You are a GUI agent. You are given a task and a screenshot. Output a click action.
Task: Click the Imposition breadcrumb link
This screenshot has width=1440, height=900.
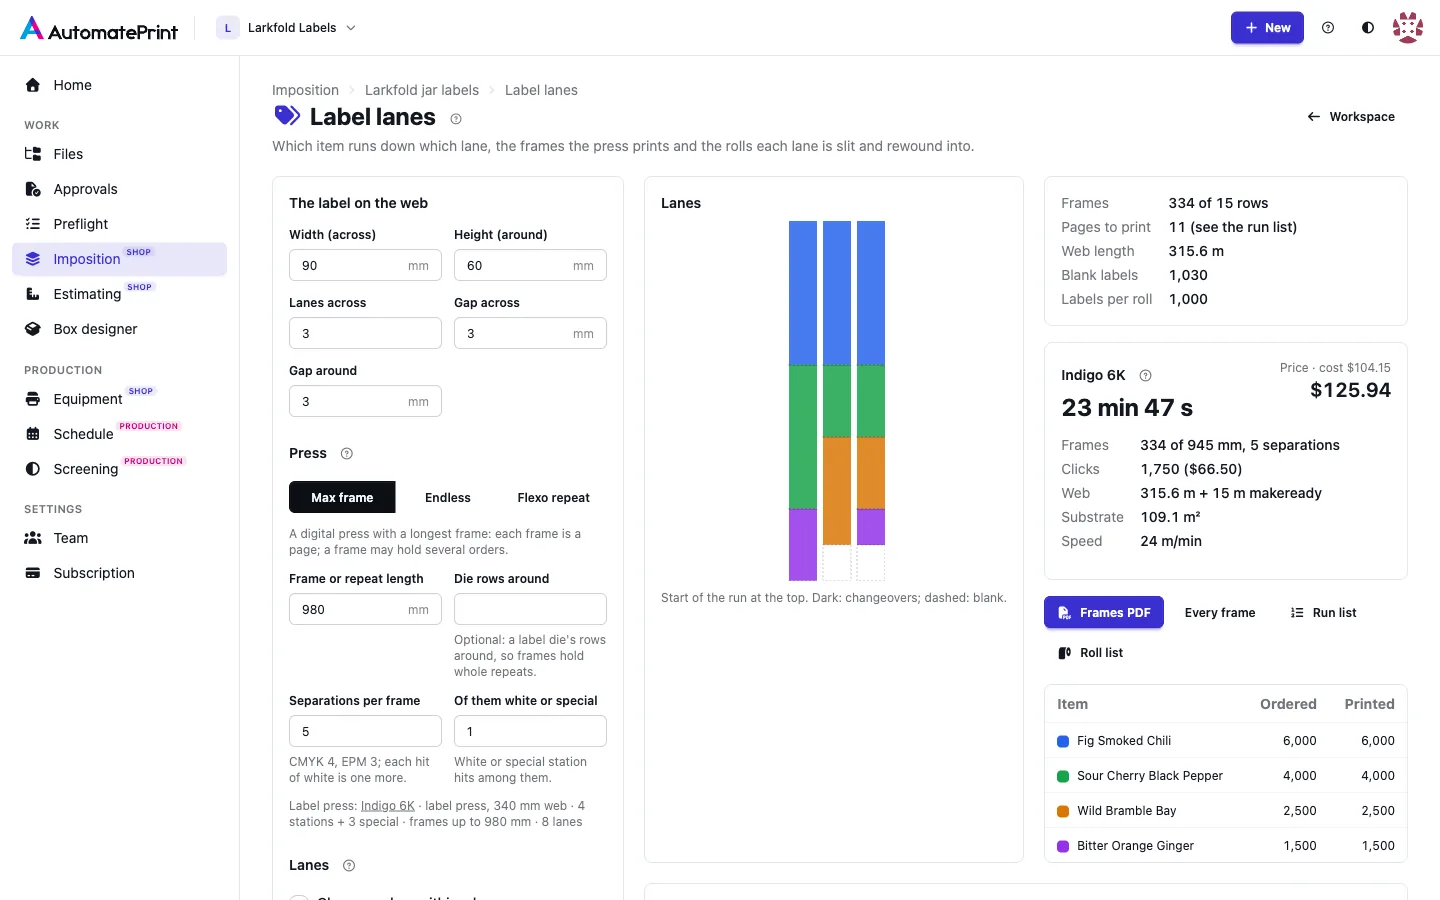tap(305, 90)
